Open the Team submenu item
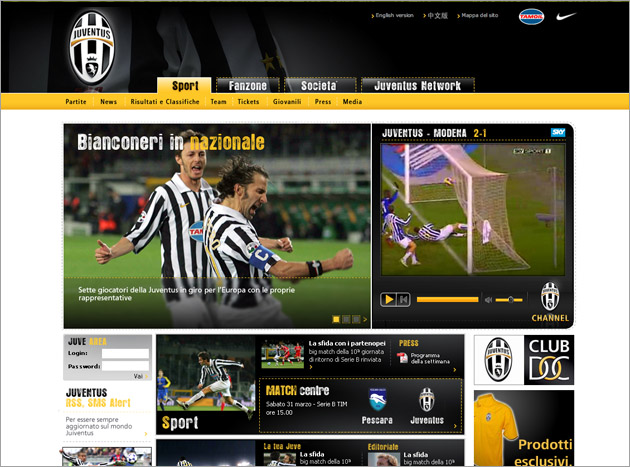 coord(218,102)
